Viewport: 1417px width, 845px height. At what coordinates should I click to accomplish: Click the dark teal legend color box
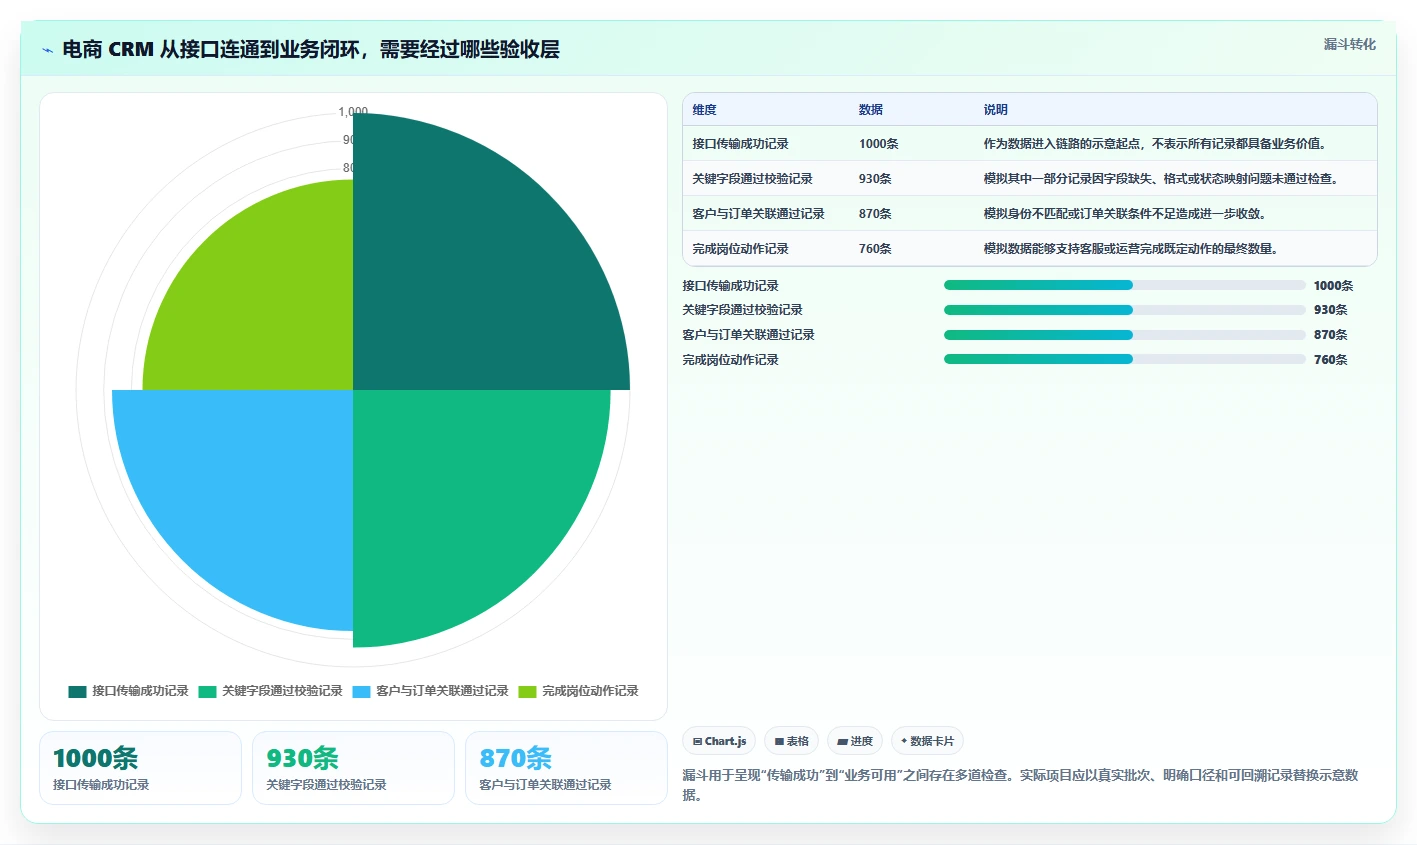(x=77, y=692)
